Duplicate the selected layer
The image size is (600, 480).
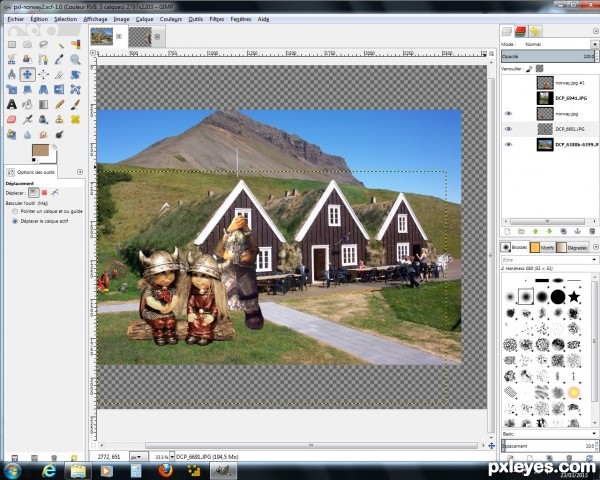564,232
